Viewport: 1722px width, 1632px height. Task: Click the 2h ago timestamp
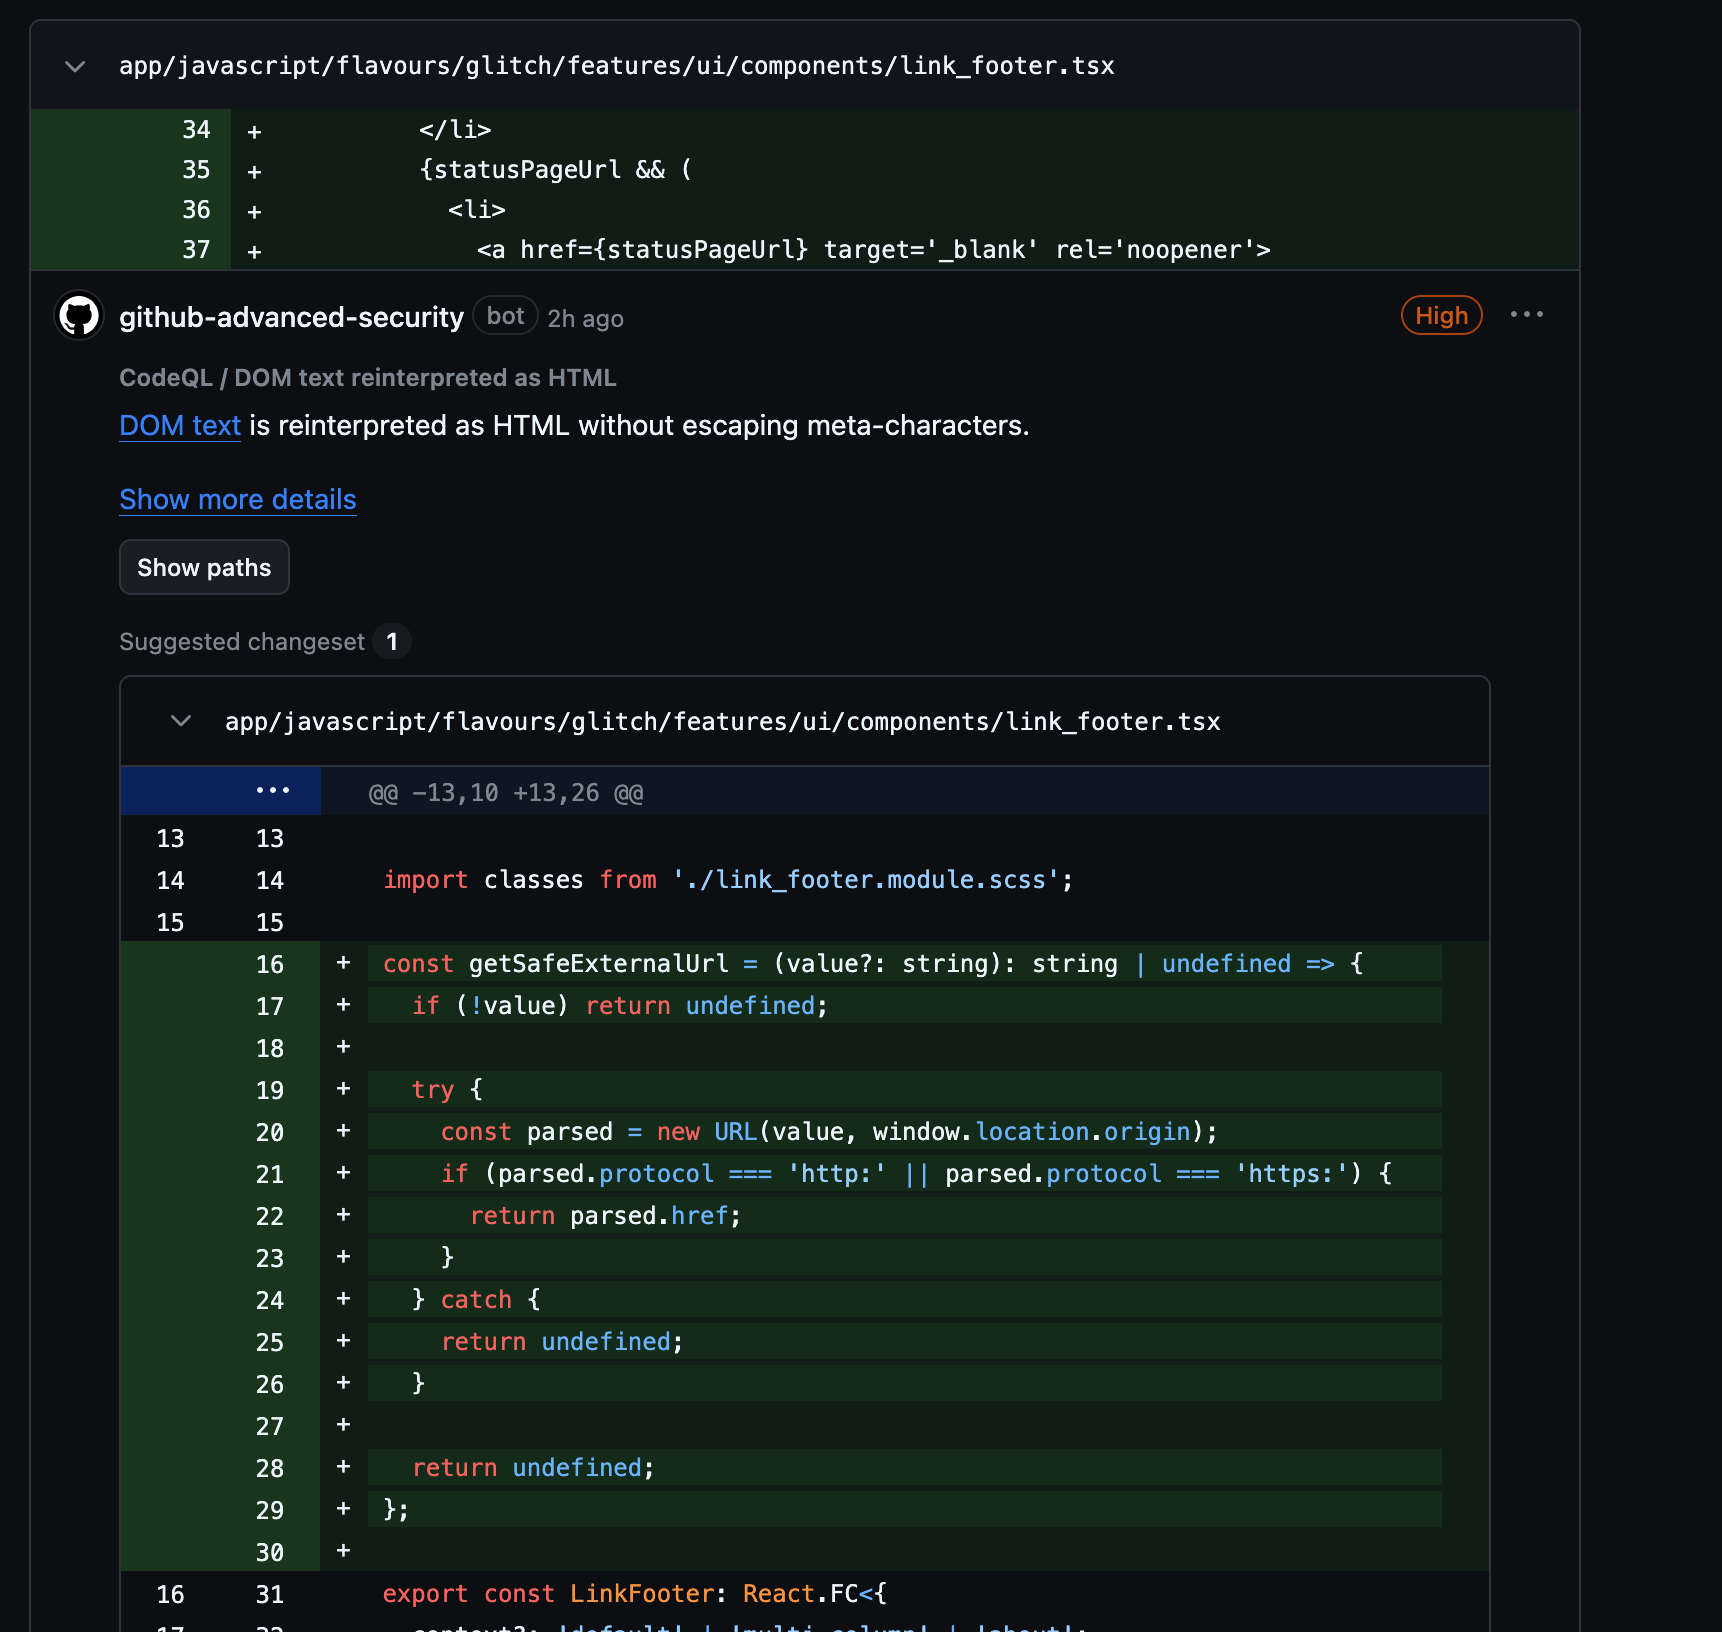tap(585, 319)
